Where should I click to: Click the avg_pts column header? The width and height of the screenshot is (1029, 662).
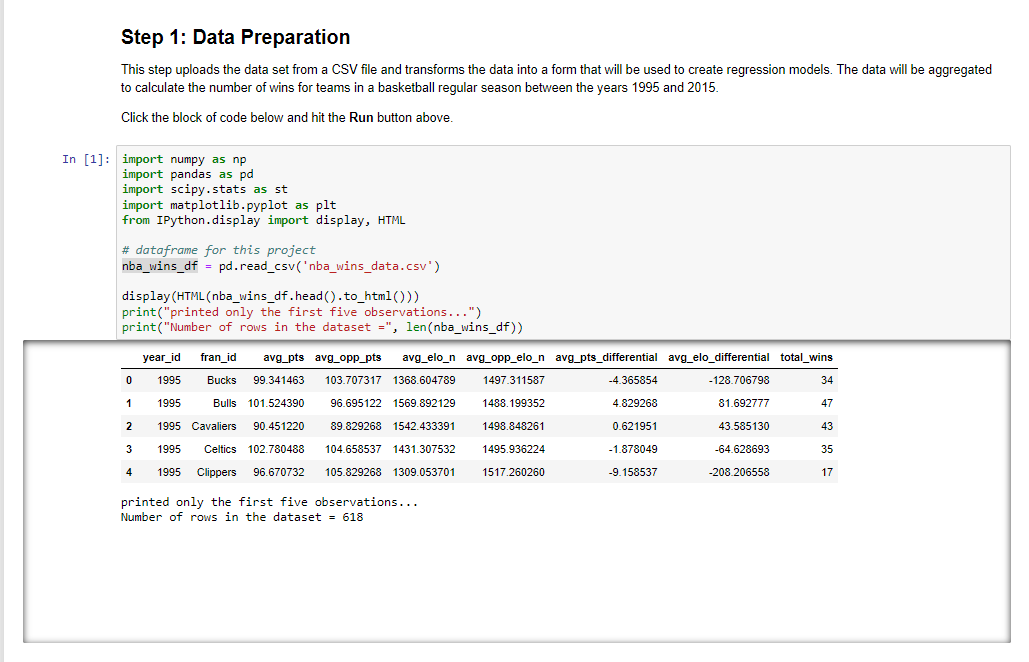284,358
